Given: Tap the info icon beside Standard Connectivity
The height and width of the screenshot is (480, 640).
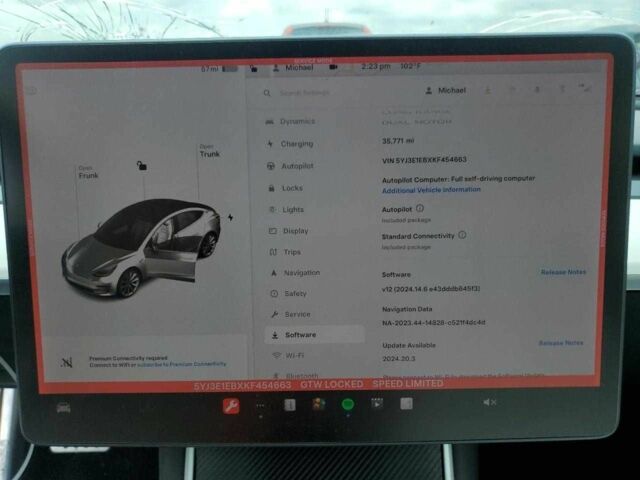Looking at the screenshot, I should pos(462,235).
